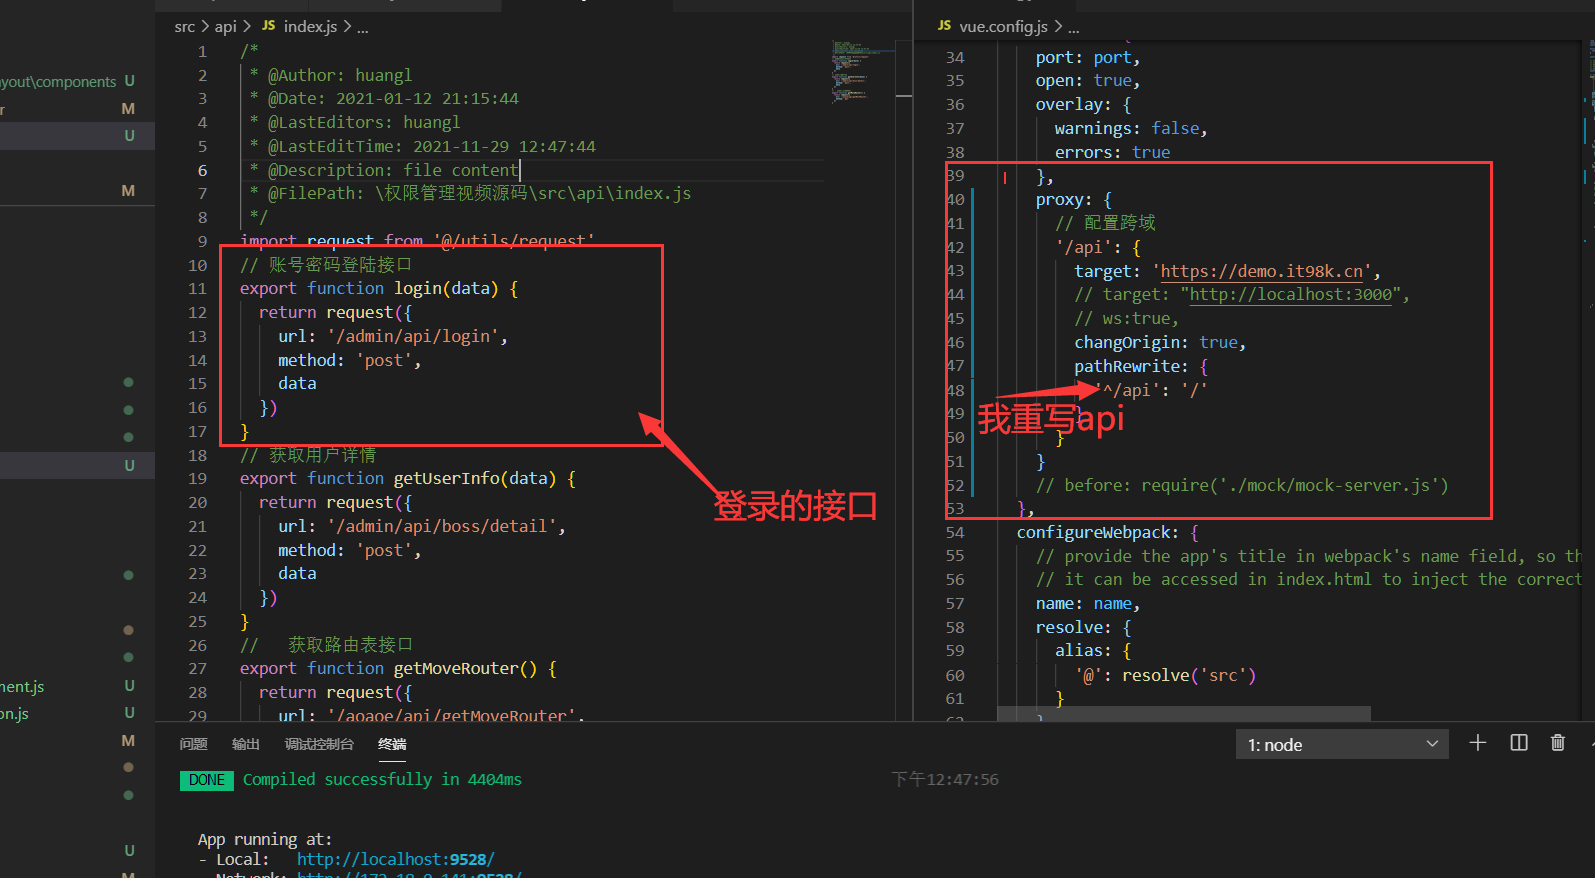Switch to the 问题 panel tab
This screenshot has height=878, width=1595.
pyautogui.click(x=193, y=744)
